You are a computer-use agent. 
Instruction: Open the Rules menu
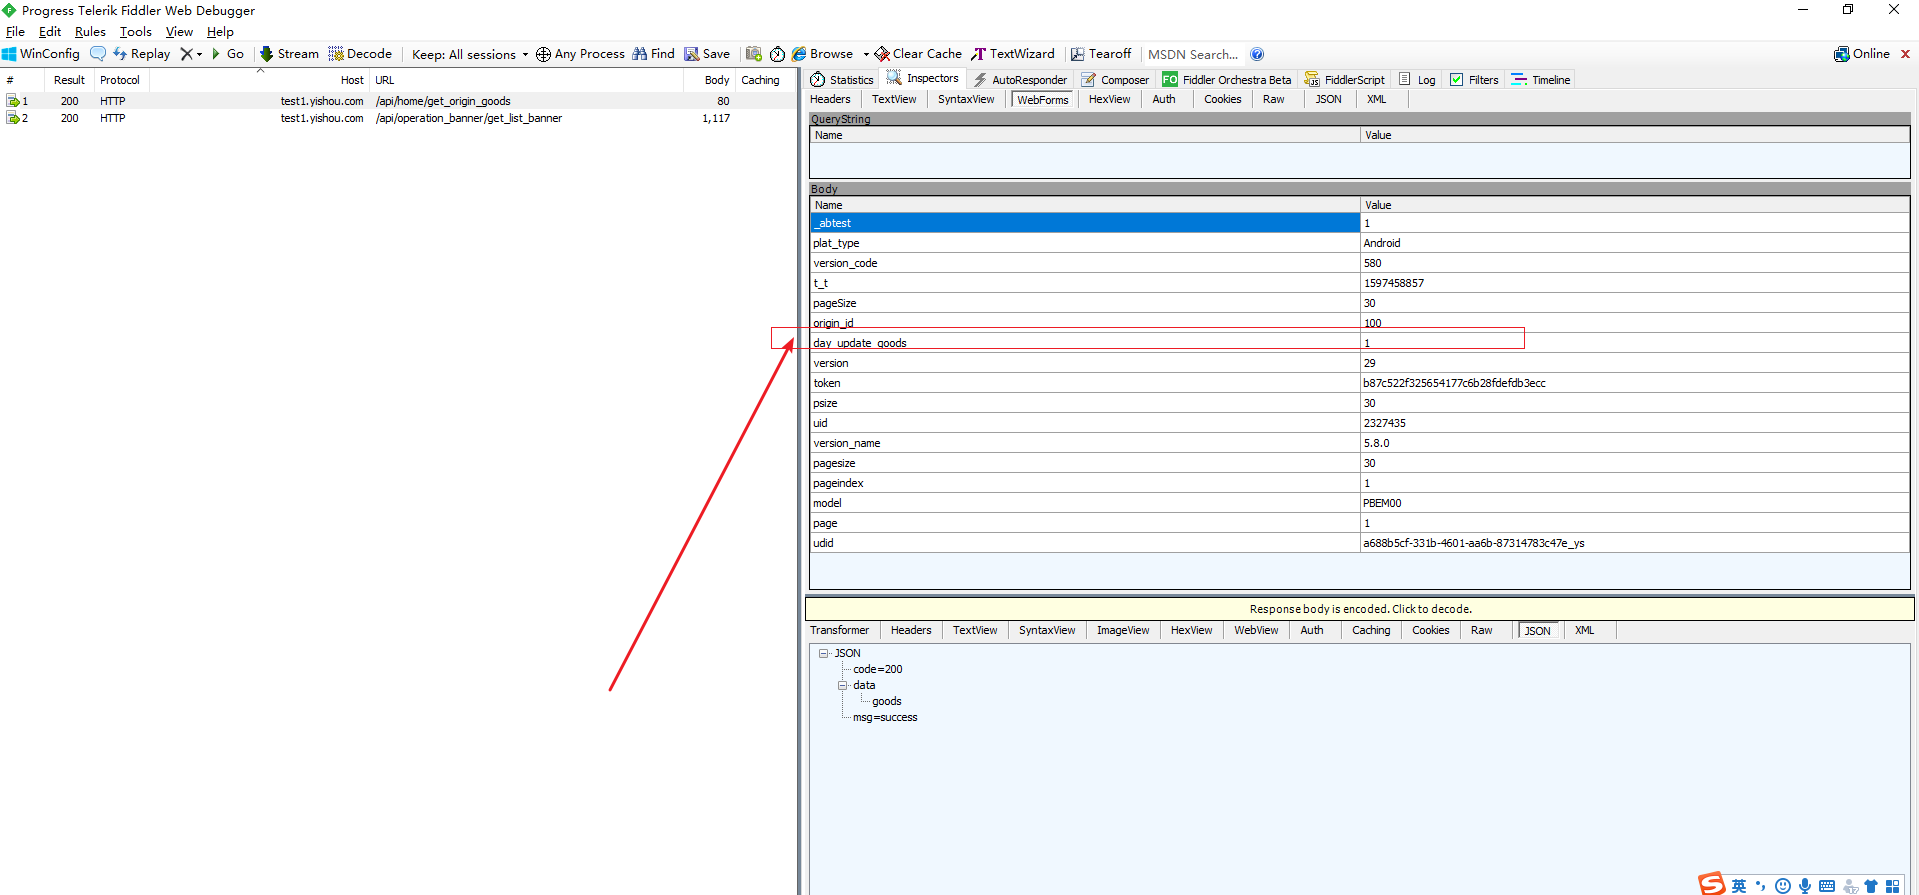(90, 32)
